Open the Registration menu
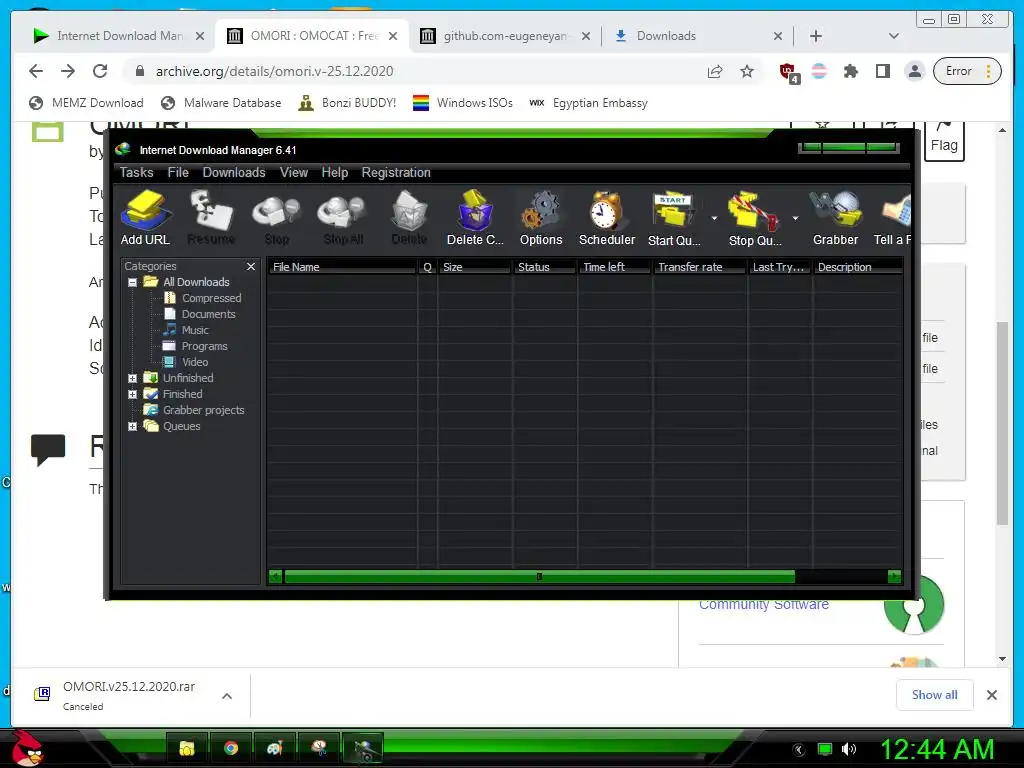Screen dimensions: 1024x768 click(396, 172)
